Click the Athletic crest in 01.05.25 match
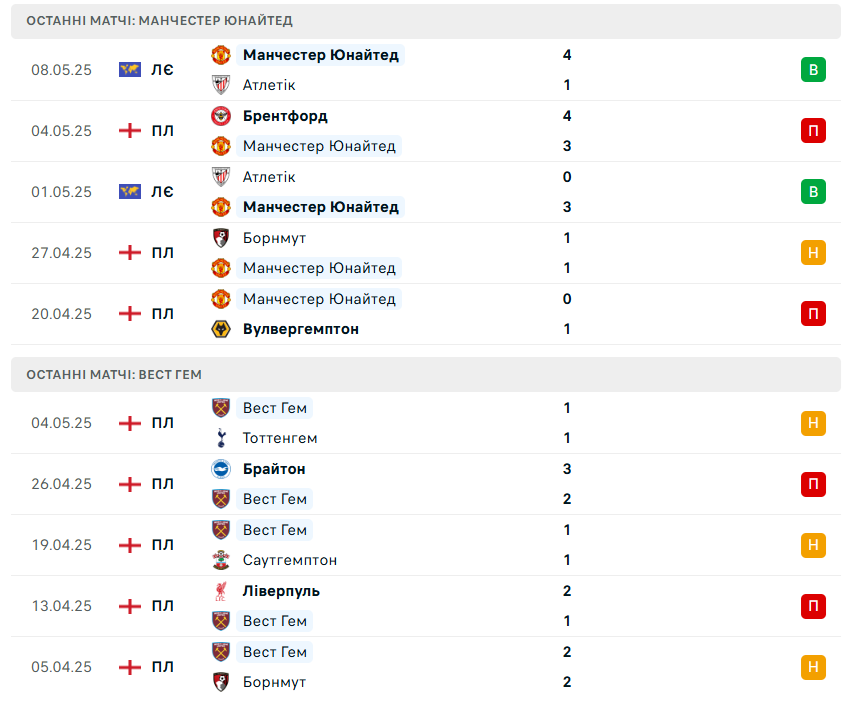The width and height of the screenshot is (855, 704). tap(221, 177)
